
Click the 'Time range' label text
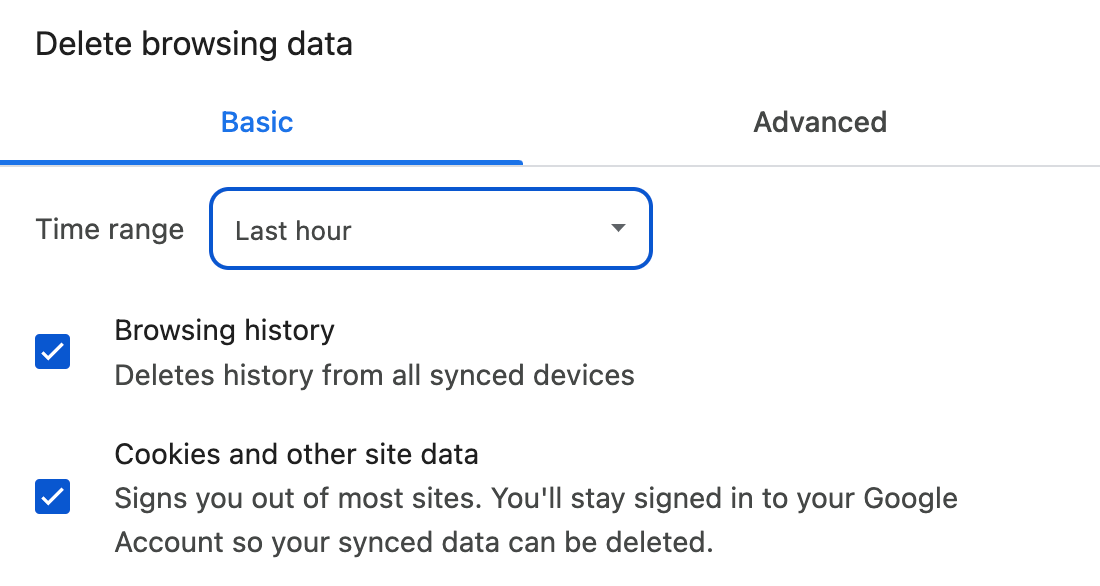tap(110, 229)
